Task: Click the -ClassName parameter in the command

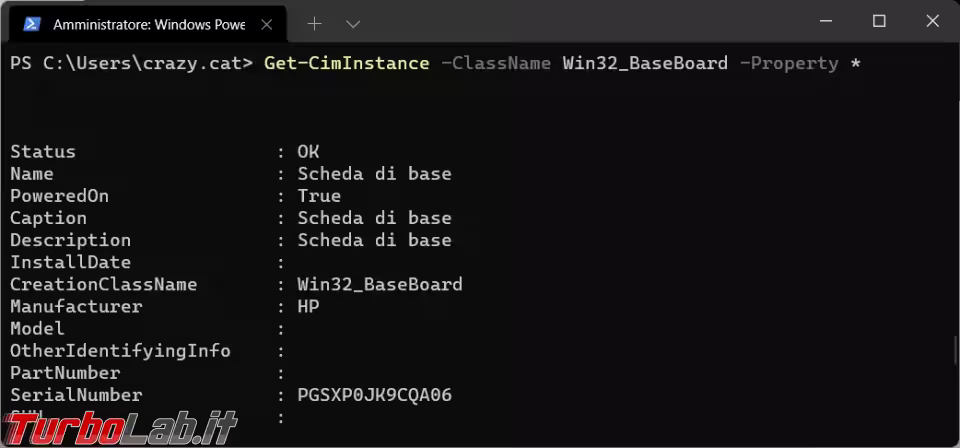Action: point(496,63)
